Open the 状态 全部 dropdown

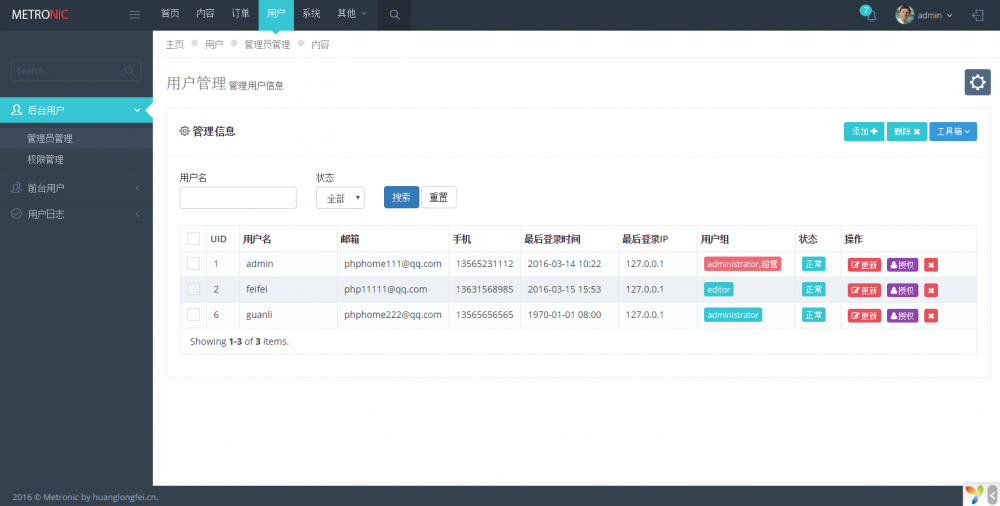pos(341,198)
